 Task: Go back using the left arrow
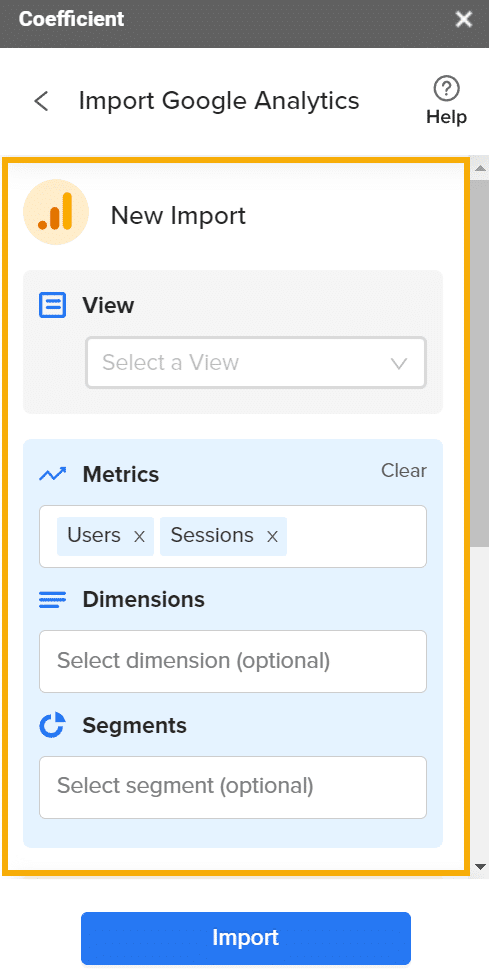[42, 101]
